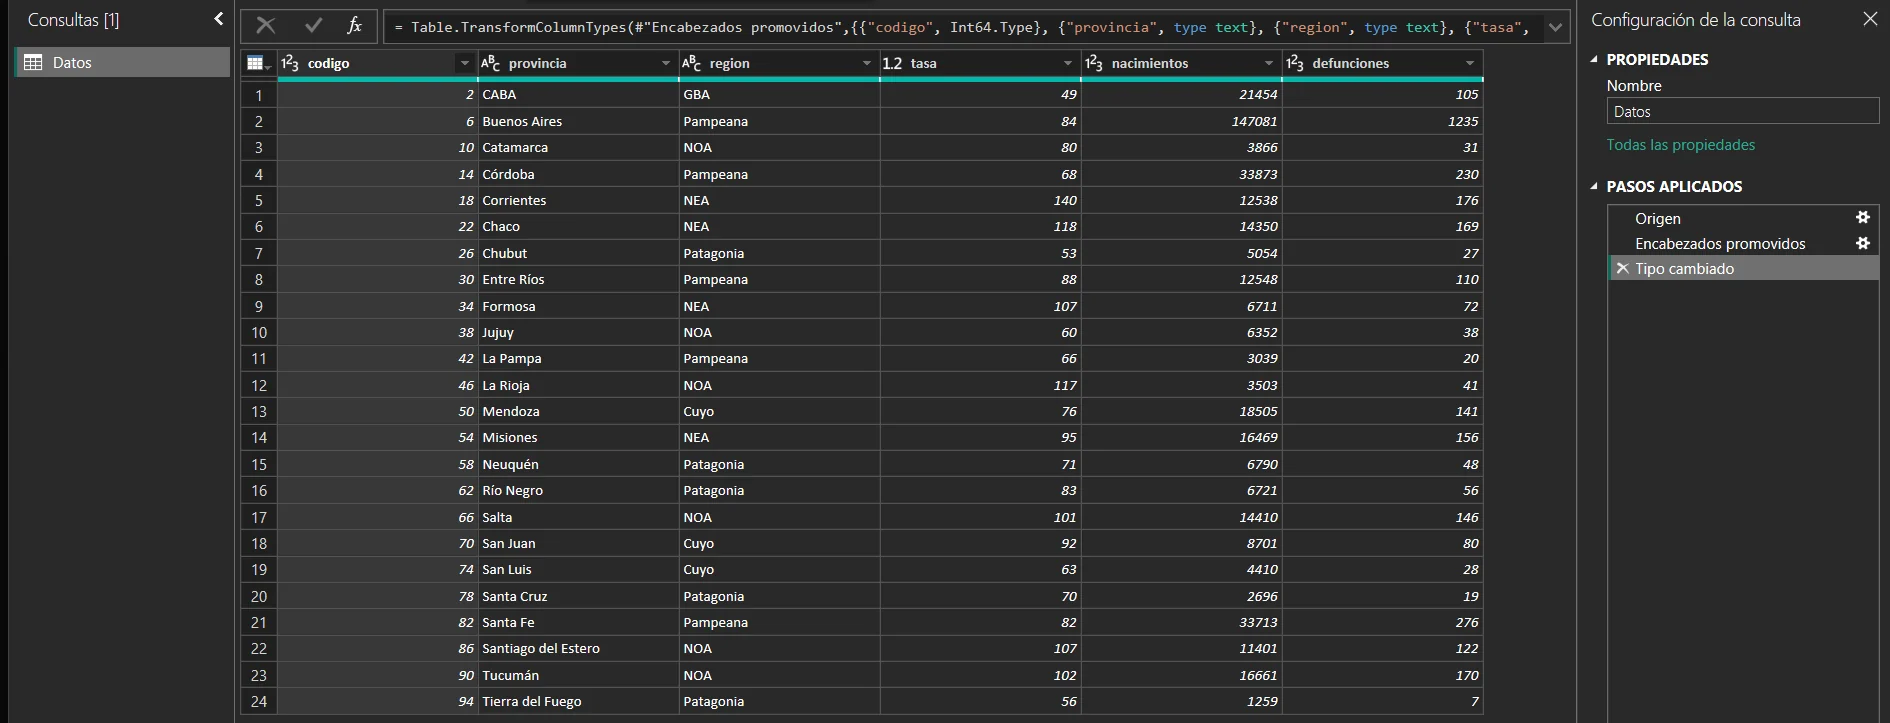Image resolution: width=1890 pixels, height=723 pixels.
Task: Click the Corrientes cell
Action: pyautogui.click(x=579, y=200)
